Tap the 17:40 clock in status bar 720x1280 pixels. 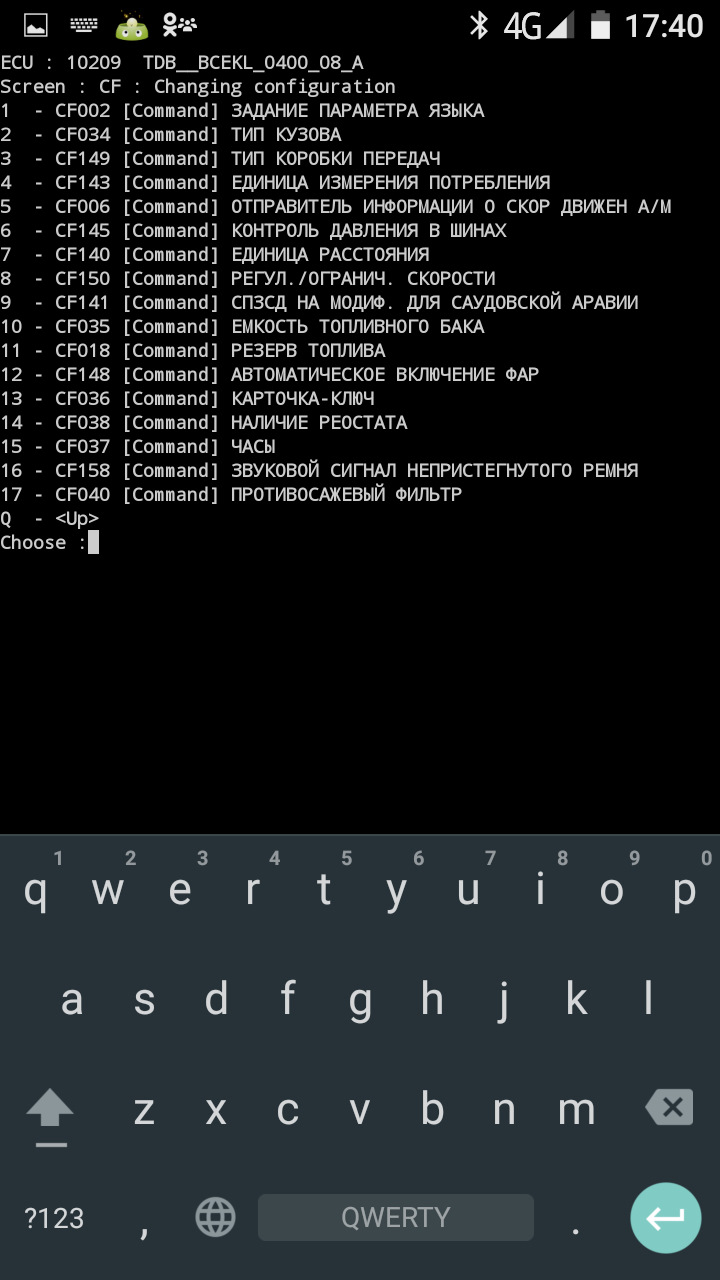pos(663,25)
